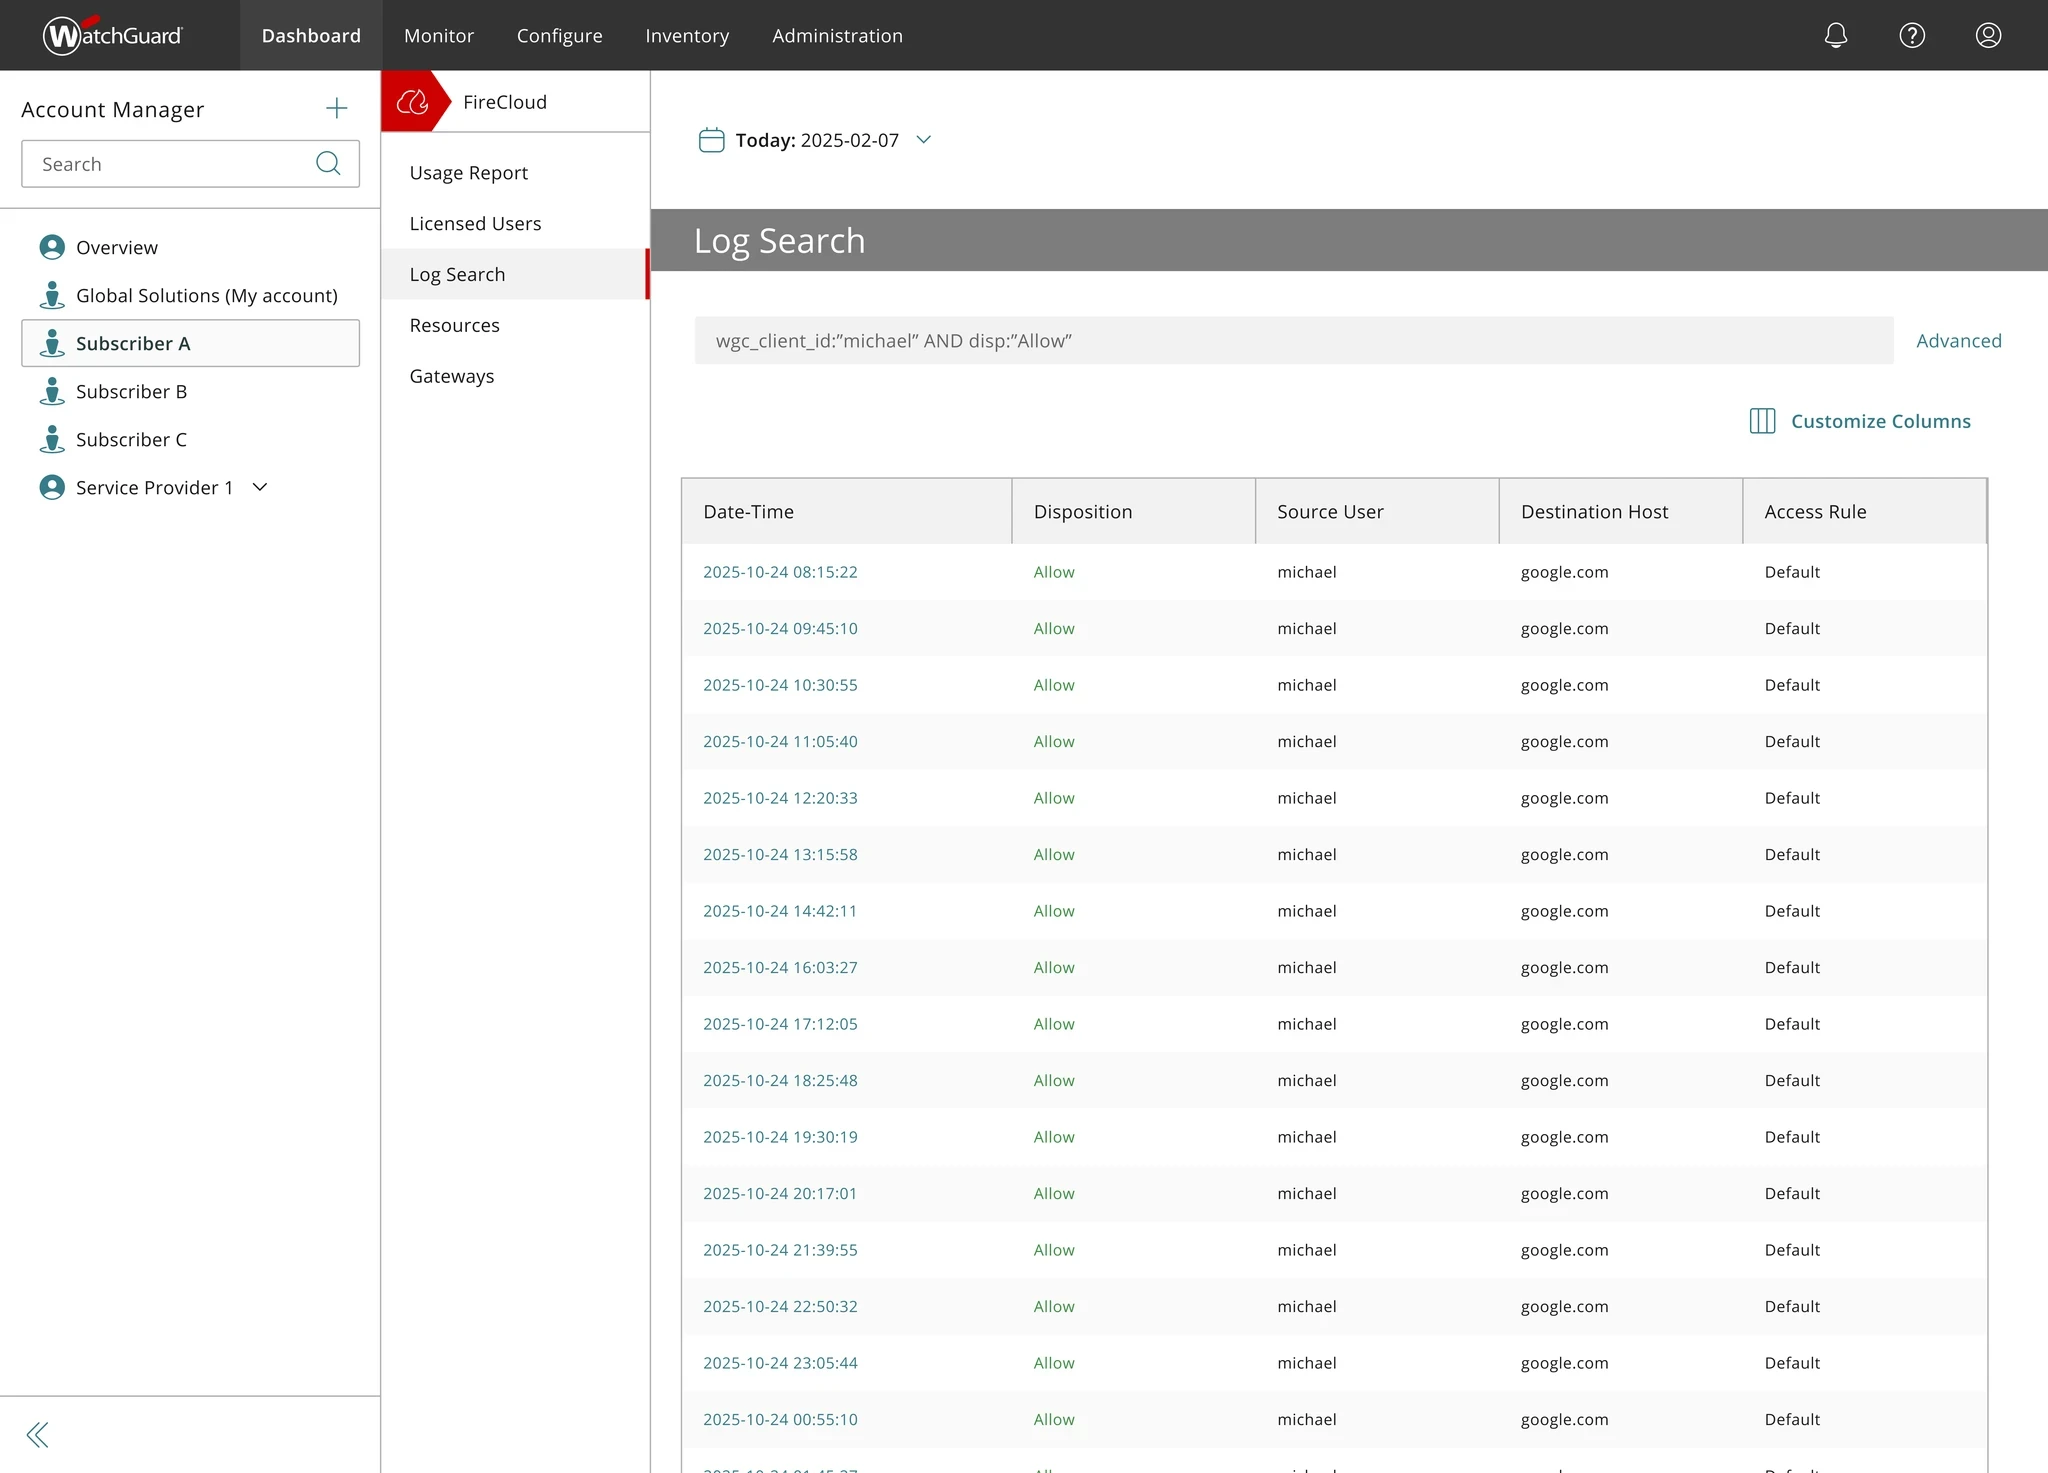2048x1473 pixels.
Task: Click the Overview account icon
Action: tap(52, 247)
